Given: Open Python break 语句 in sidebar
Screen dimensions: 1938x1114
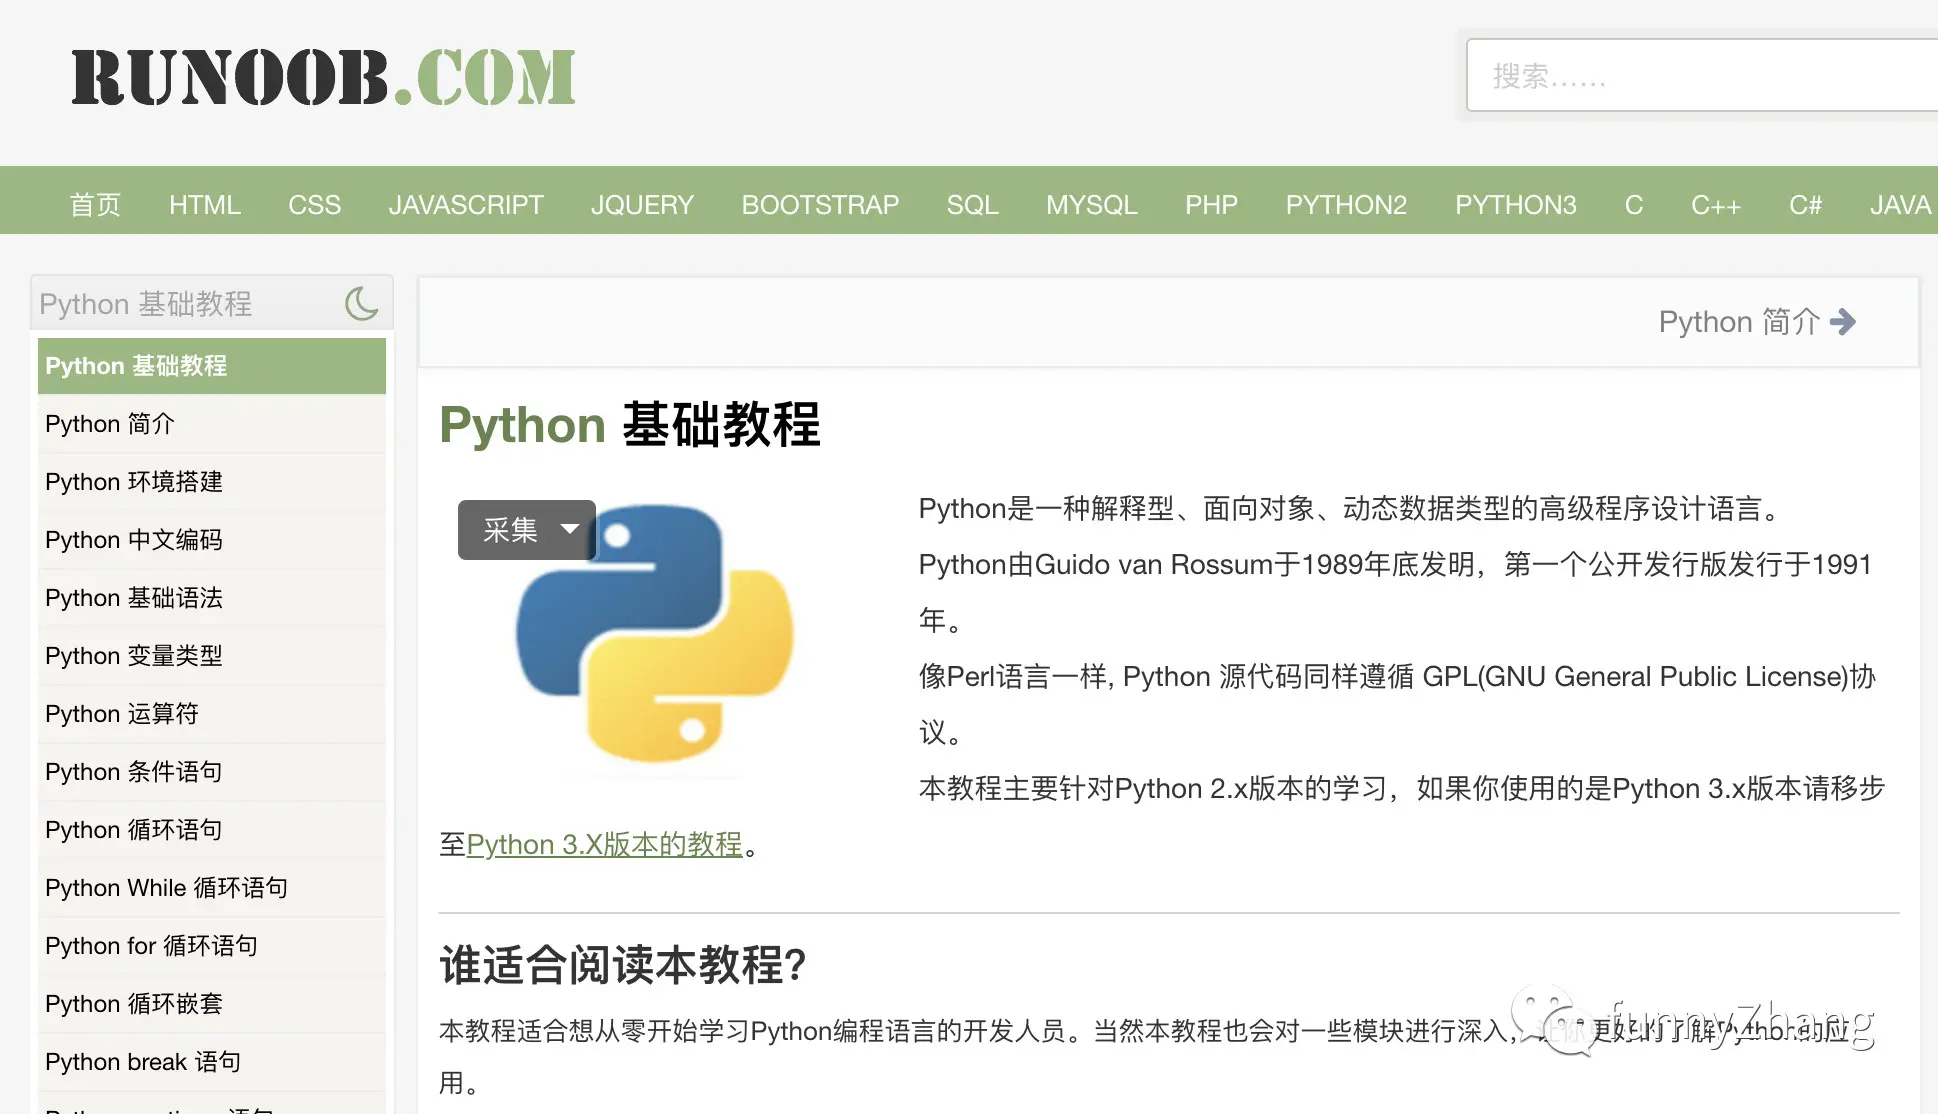Looking at the screenshot, I should 143,1062.
